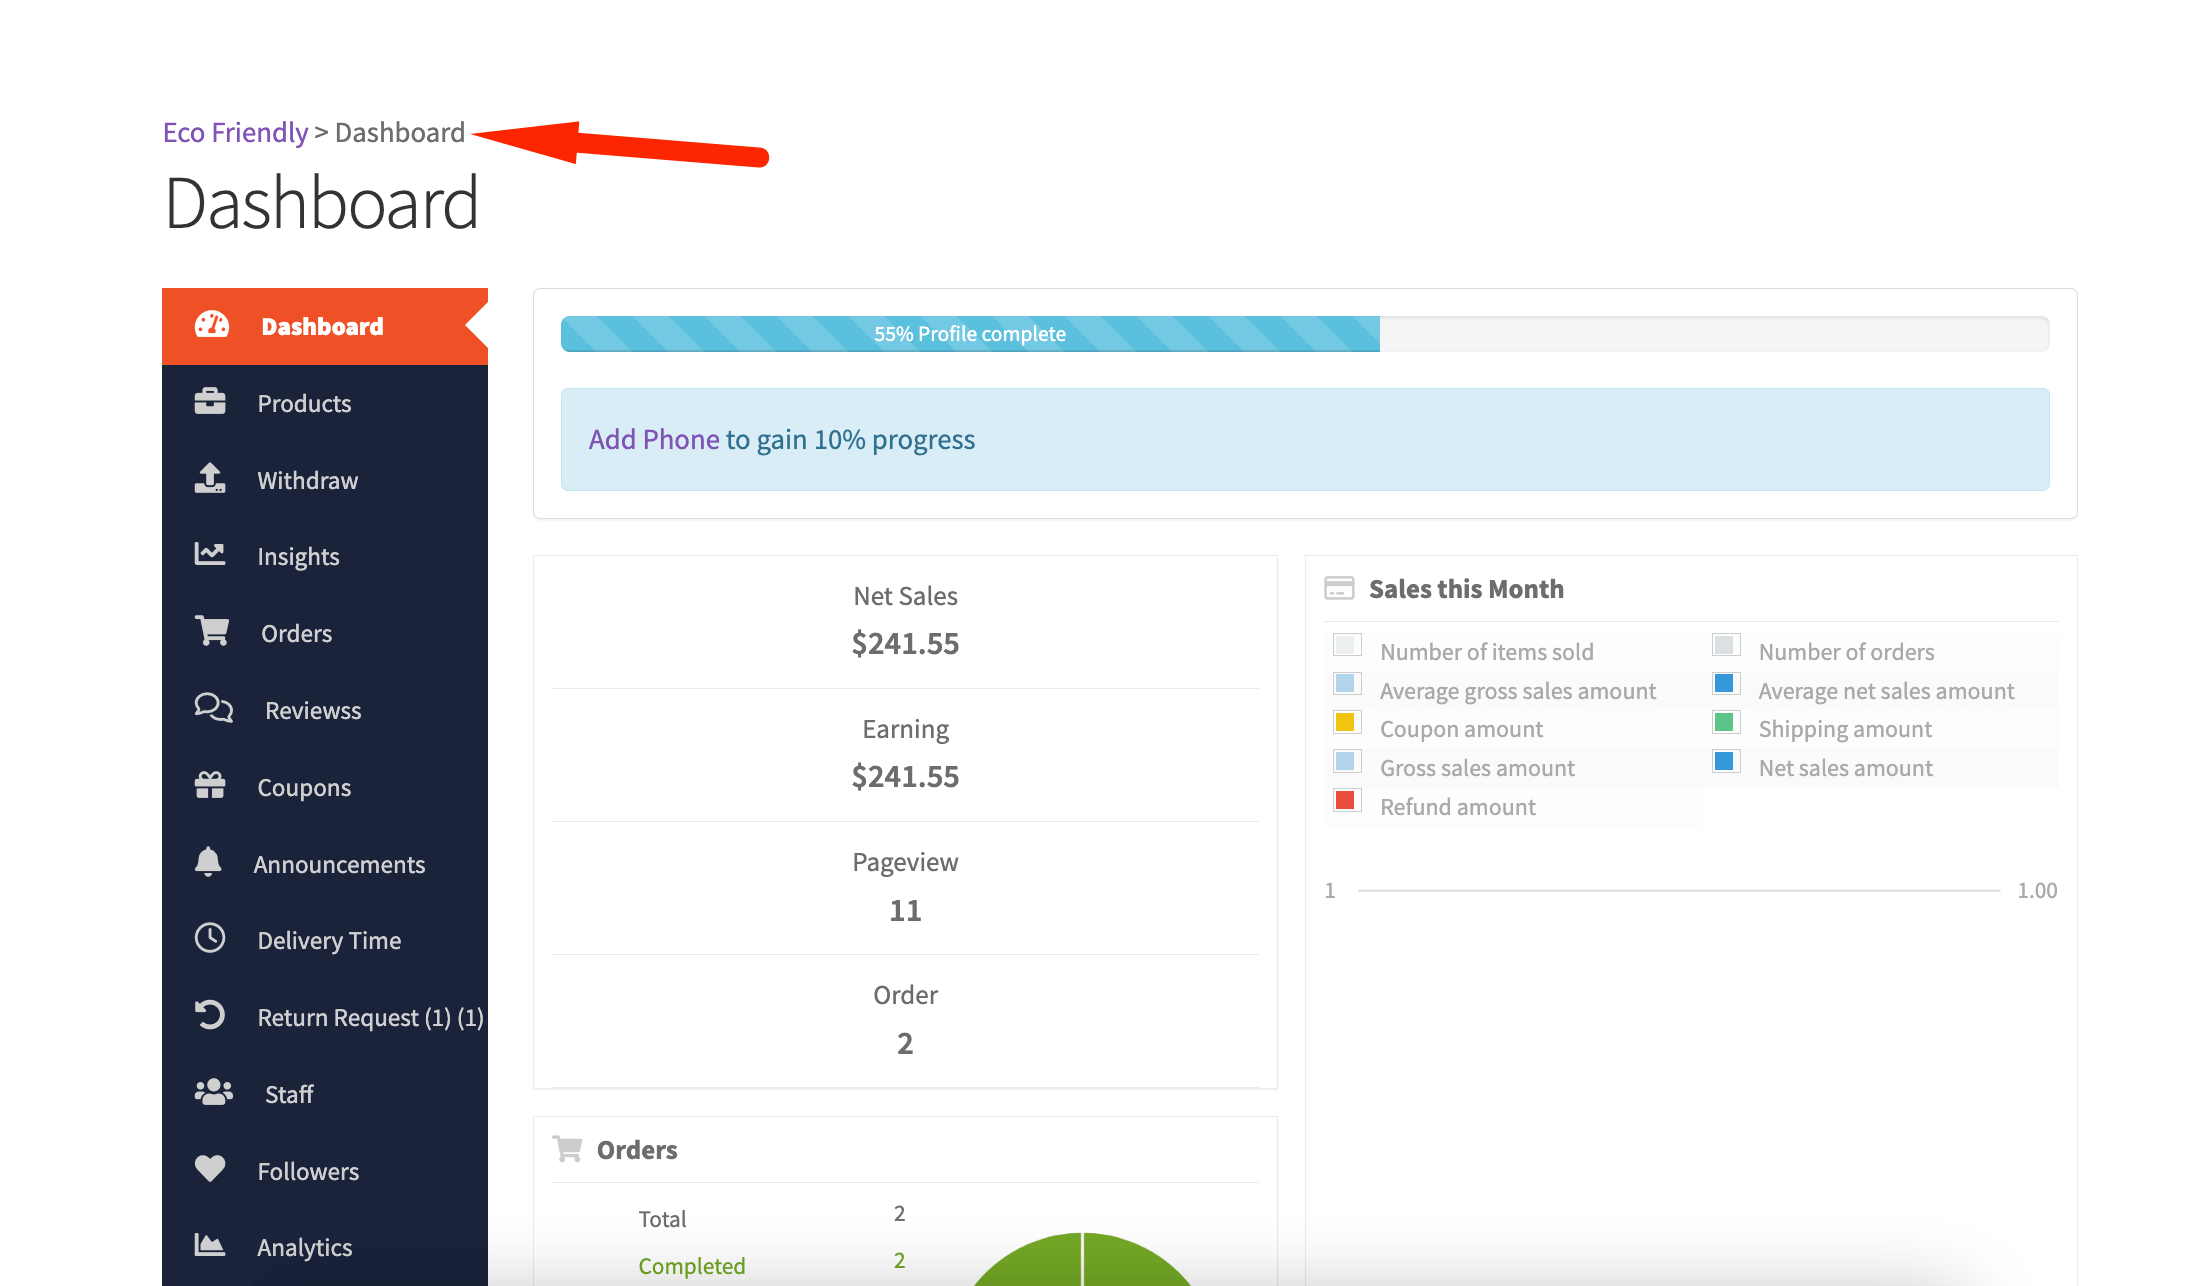
Task: Click the Dashboard speedometer icon
Action: coord(212,325)
